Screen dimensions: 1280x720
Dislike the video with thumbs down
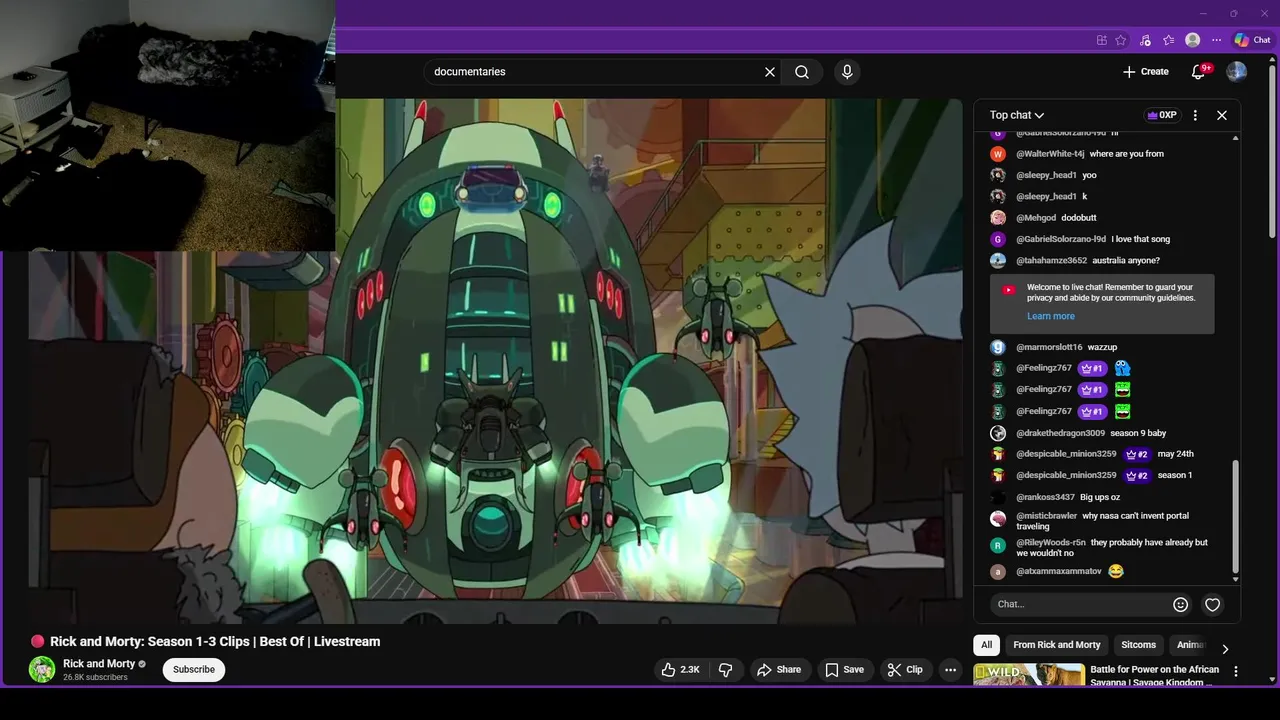tap(726, 670)
